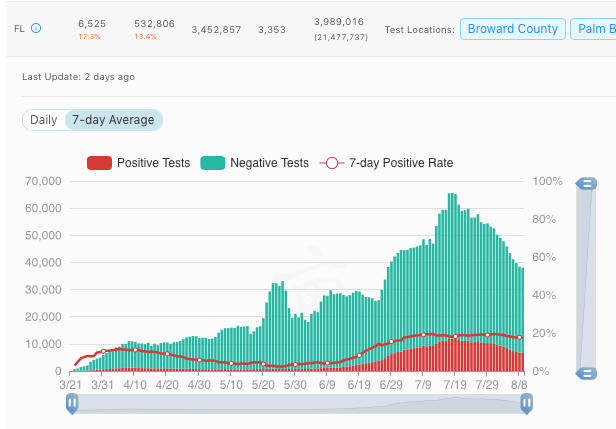Click positive rate data point at 8/8

[x=520, y=337]
